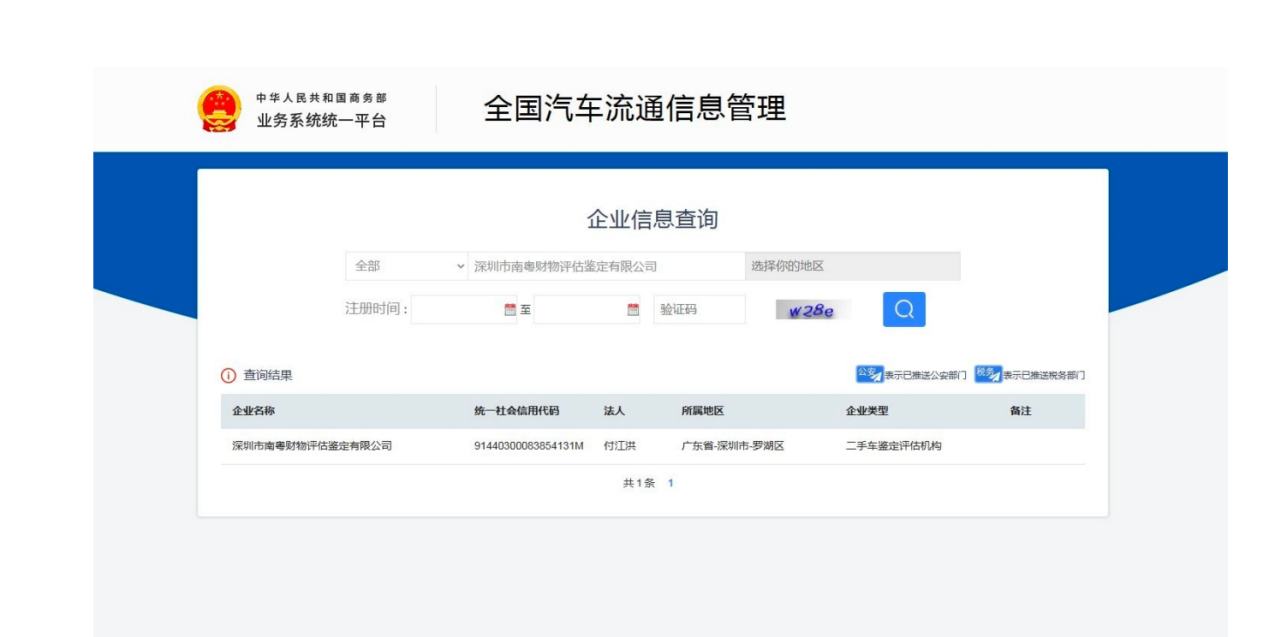Open the end date calendar icon
Screen dimensions: 1269x637
click(632, 310)
